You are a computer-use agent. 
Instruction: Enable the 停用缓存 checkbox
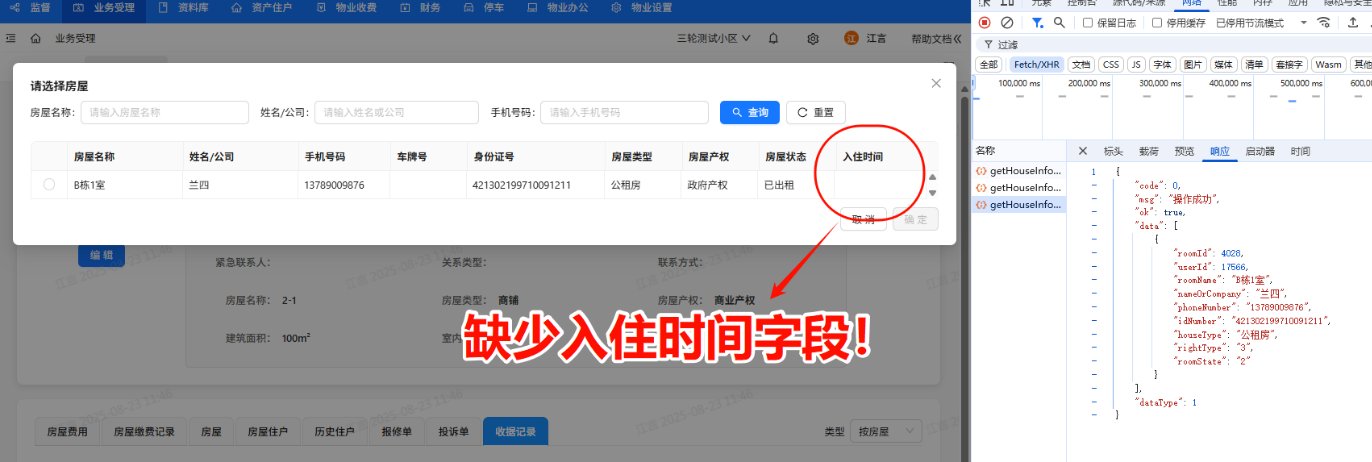point(1157,22)
